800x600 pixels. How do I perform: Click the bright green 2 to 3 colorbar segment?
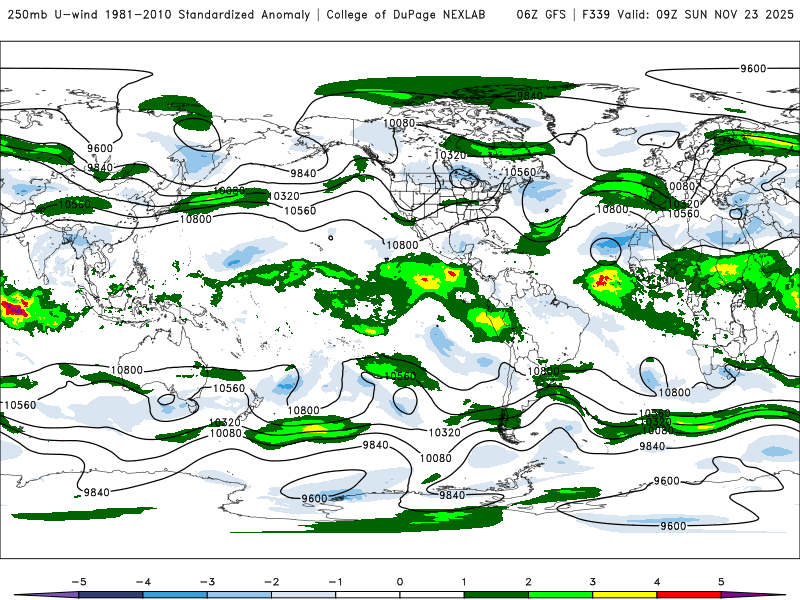(561, 595)
